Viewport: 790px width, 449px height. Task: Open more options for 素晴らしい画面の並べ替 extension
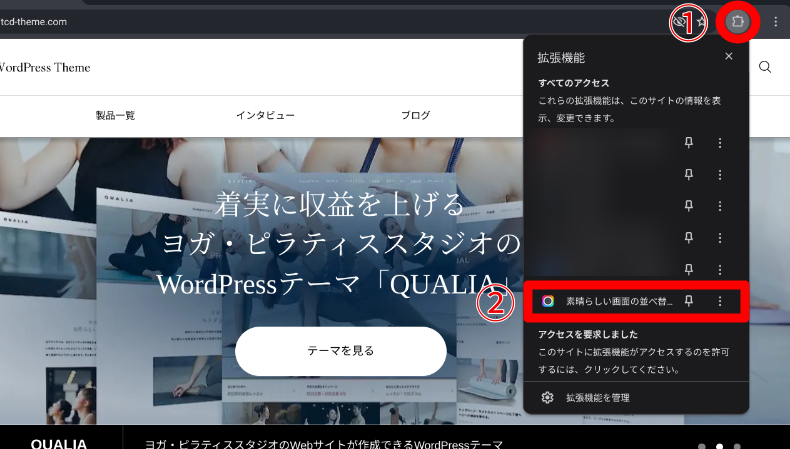[x=720, y=301]
